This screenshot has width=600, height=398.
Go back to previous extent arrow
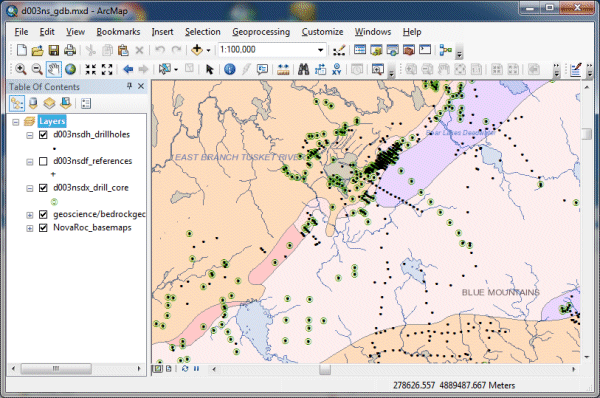128,69
